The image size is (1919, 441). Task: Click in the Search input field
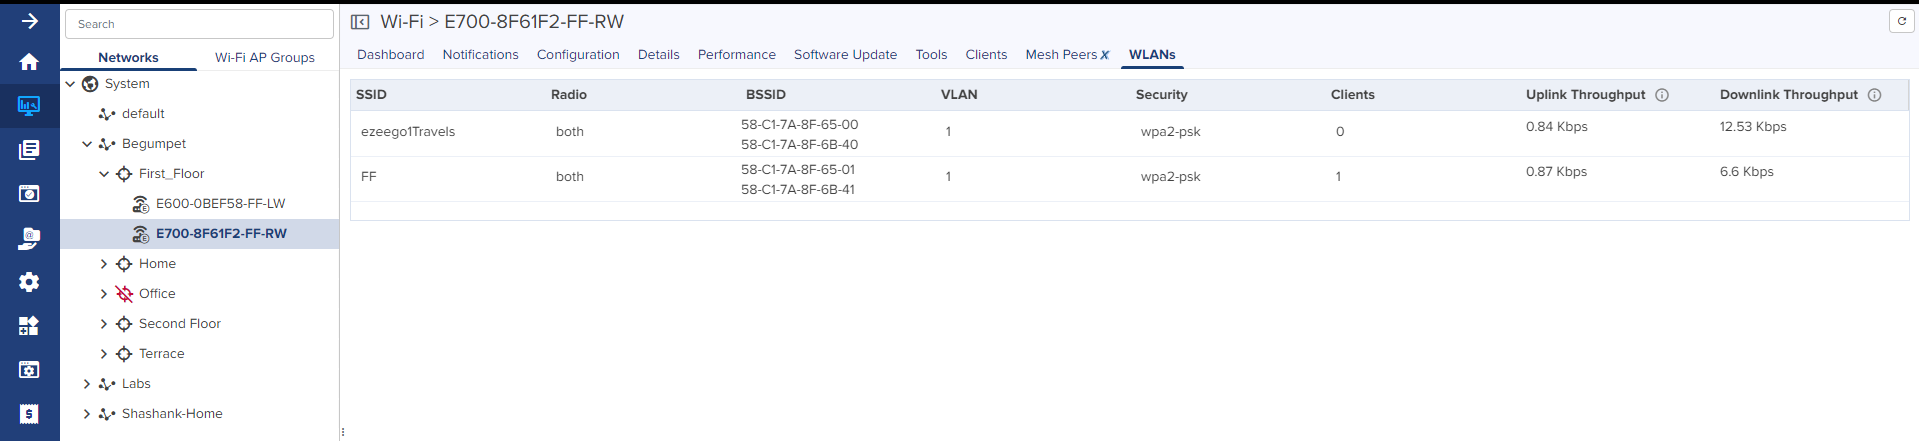tap(199, 24)
